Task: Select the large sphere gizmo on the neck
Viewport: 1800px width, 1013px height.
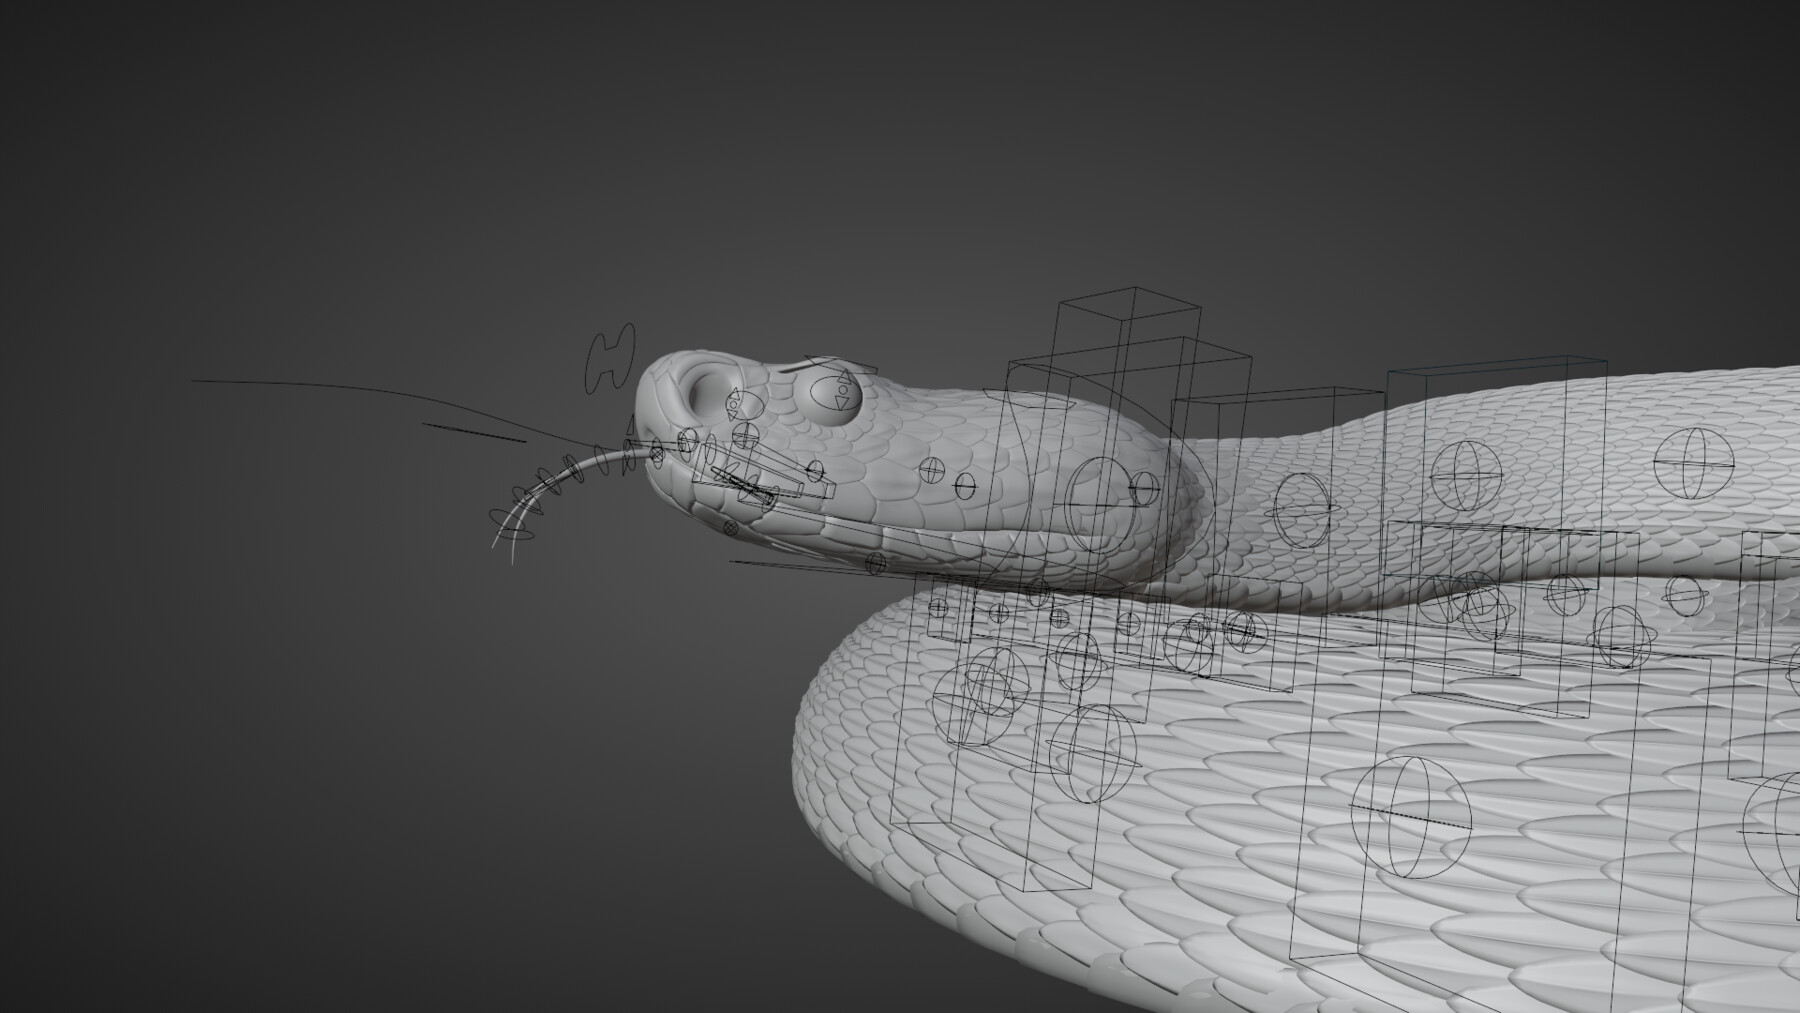Action: pyautogui.click(x=1099, y=501)
